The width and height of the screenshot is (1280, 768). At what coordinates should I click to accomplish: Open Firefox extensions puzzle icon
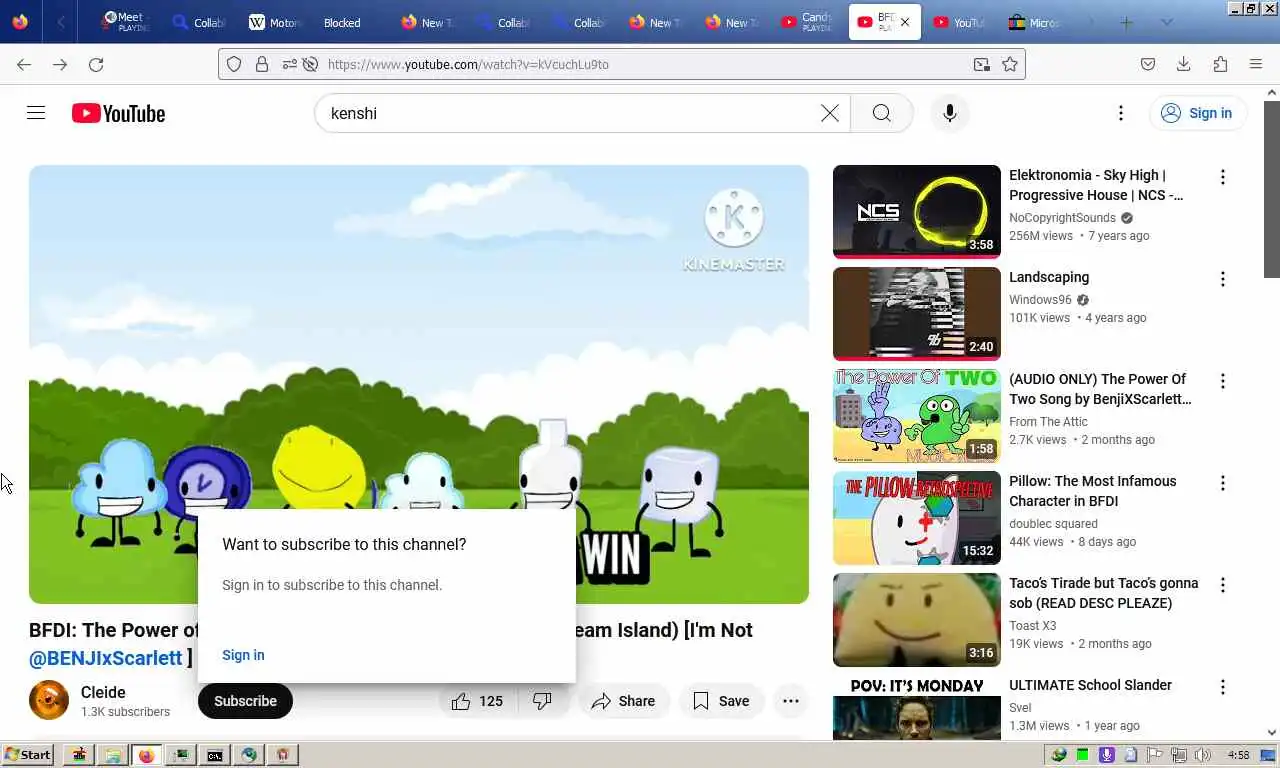1220,64
